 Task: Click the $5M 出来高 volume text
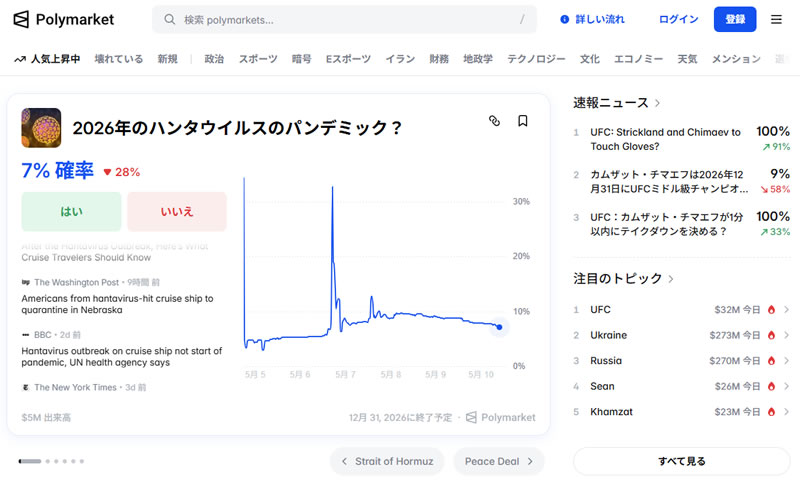click(x=46, y=418)
